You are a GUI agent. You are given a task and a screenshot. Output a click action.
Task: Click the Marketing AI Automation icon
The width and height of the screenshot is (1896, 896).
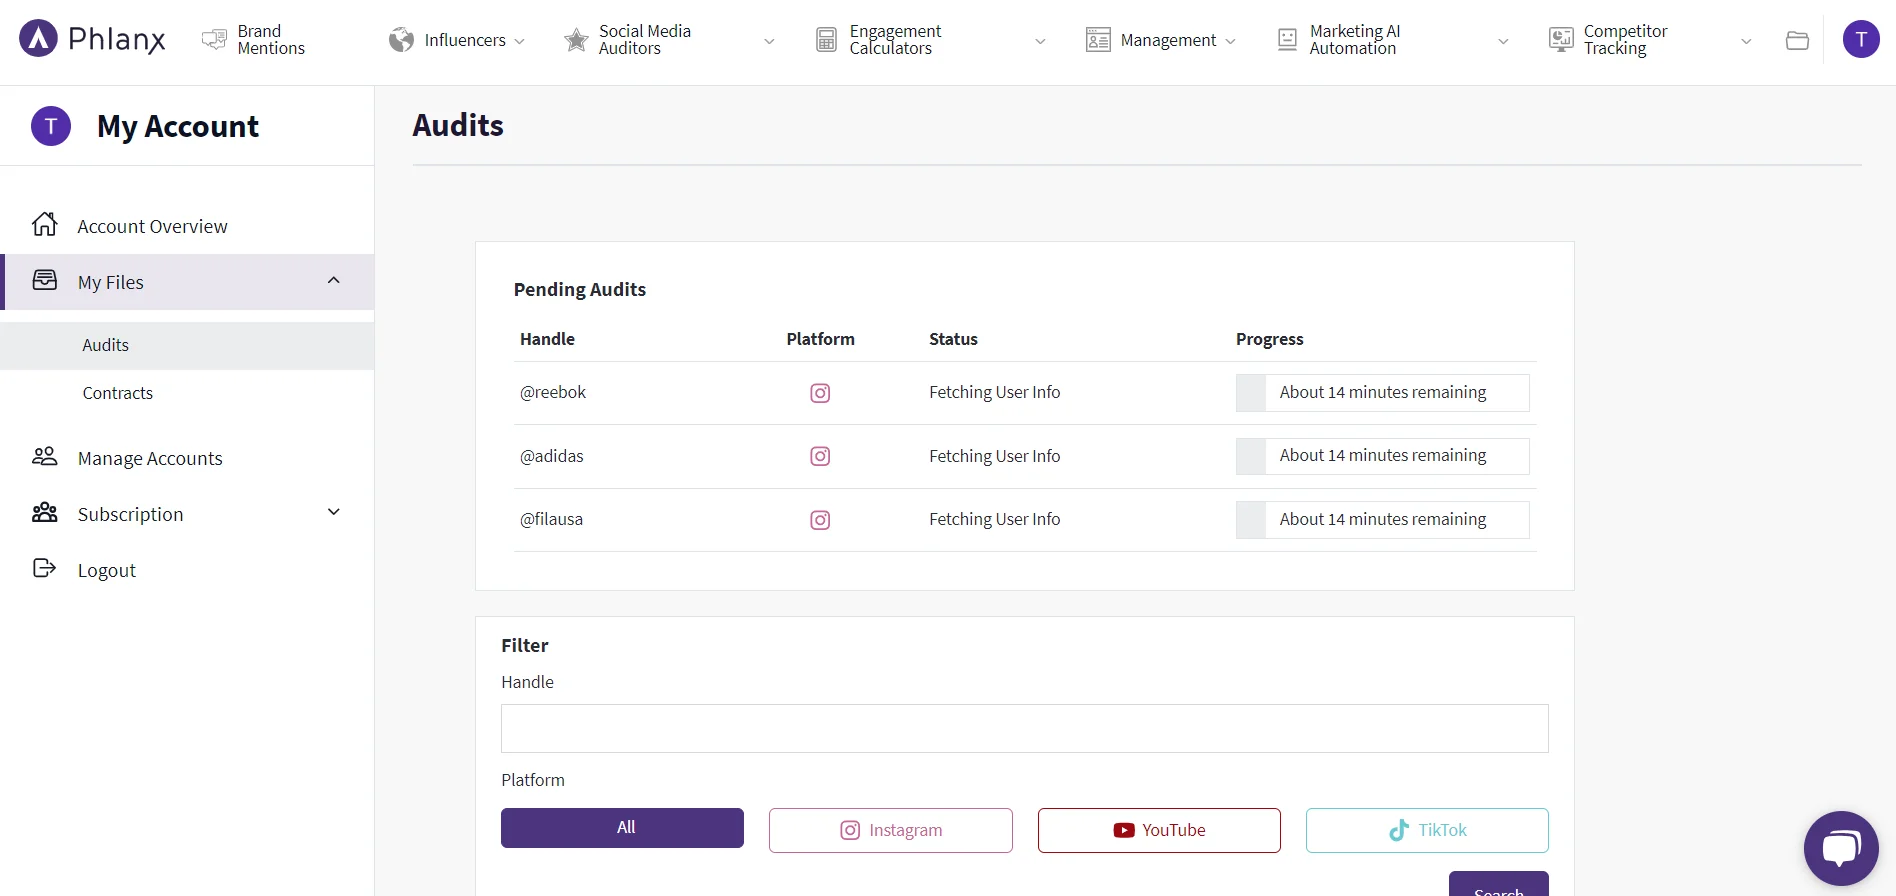(x=1288, y=40)
